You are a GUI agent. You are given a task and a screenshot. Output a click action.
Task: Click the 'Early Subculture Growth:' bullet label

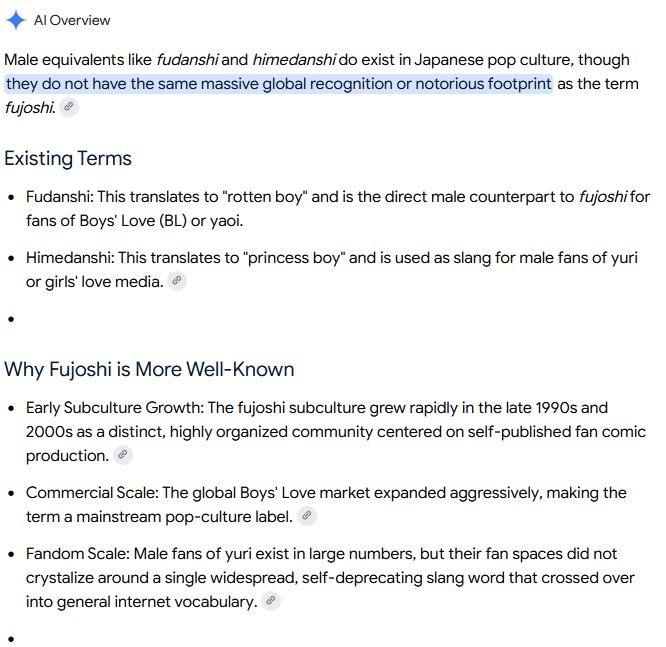[115, 408]
